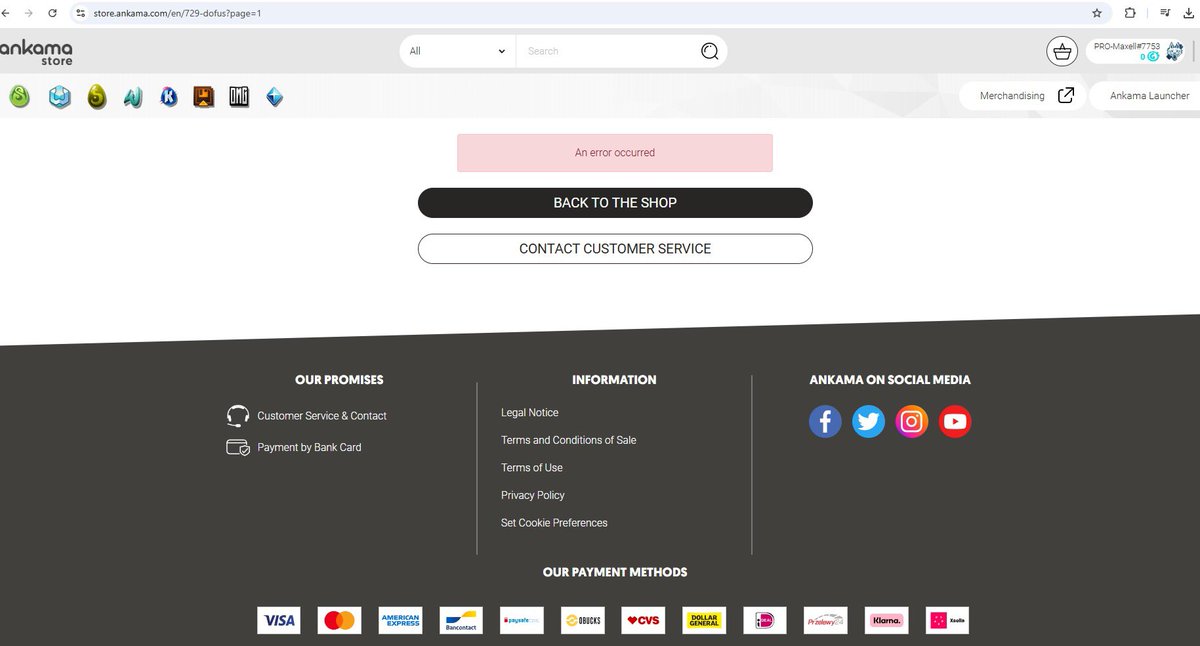The image size is (1200, 646).
Task: Click the Dollar General logo
Action: tap(704, 620)
